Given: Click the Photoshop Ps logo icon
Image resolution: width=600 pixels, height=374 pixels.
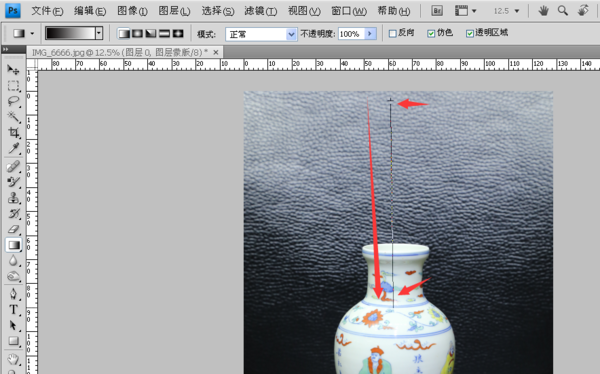Looking at the screenshot, I should [x=13, y=10].
